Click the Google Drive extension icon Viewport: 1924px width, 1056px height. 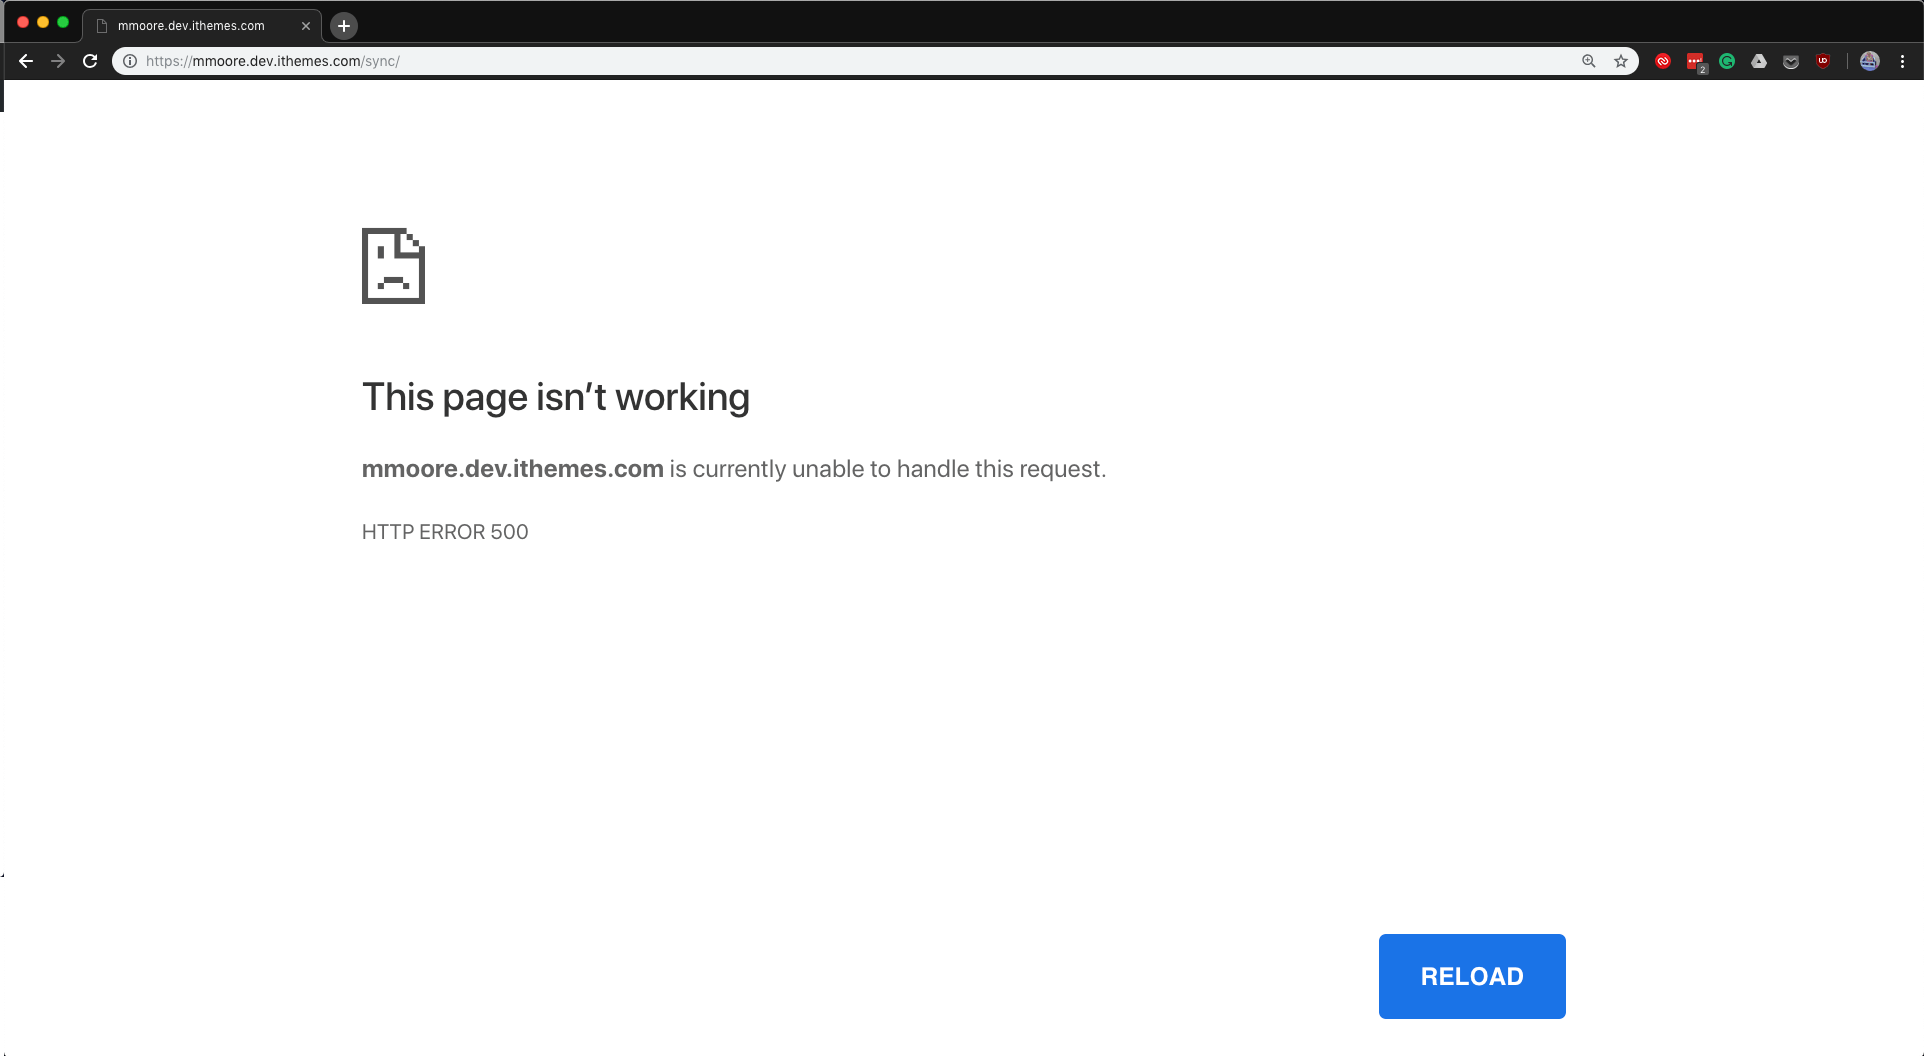pyautogui.click(x=1759, y=61)
